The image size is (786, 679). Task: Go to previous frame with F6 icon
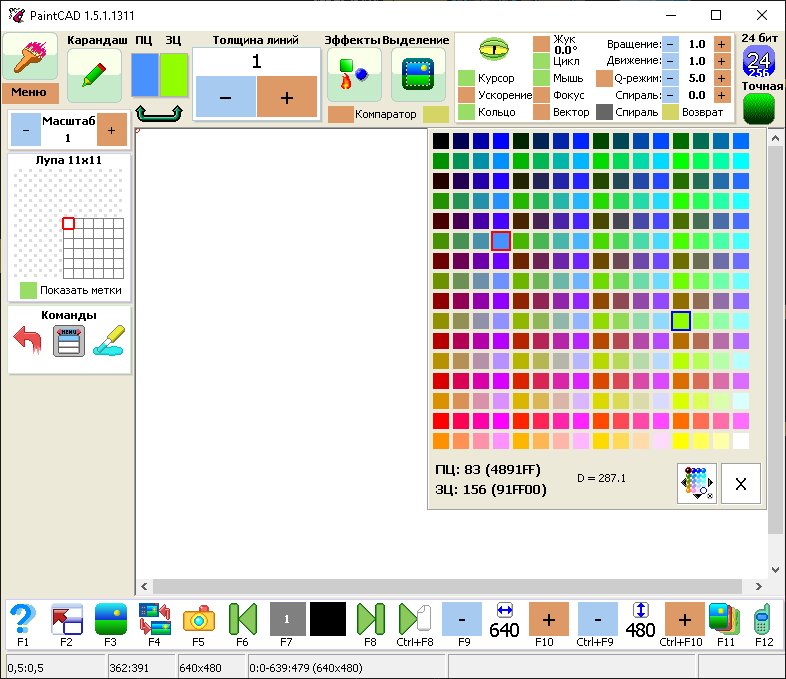pyautogui.click(x=242, y=618)
